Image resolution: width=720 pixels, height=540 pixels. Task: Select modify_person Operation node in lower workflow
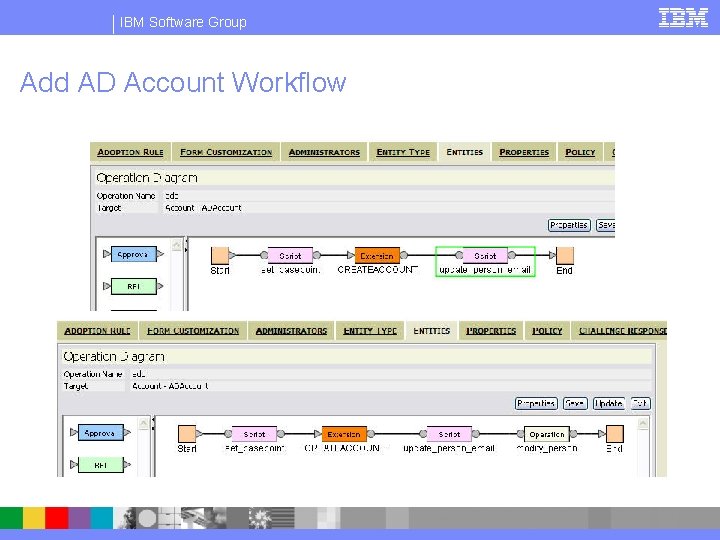coord(546,434)
